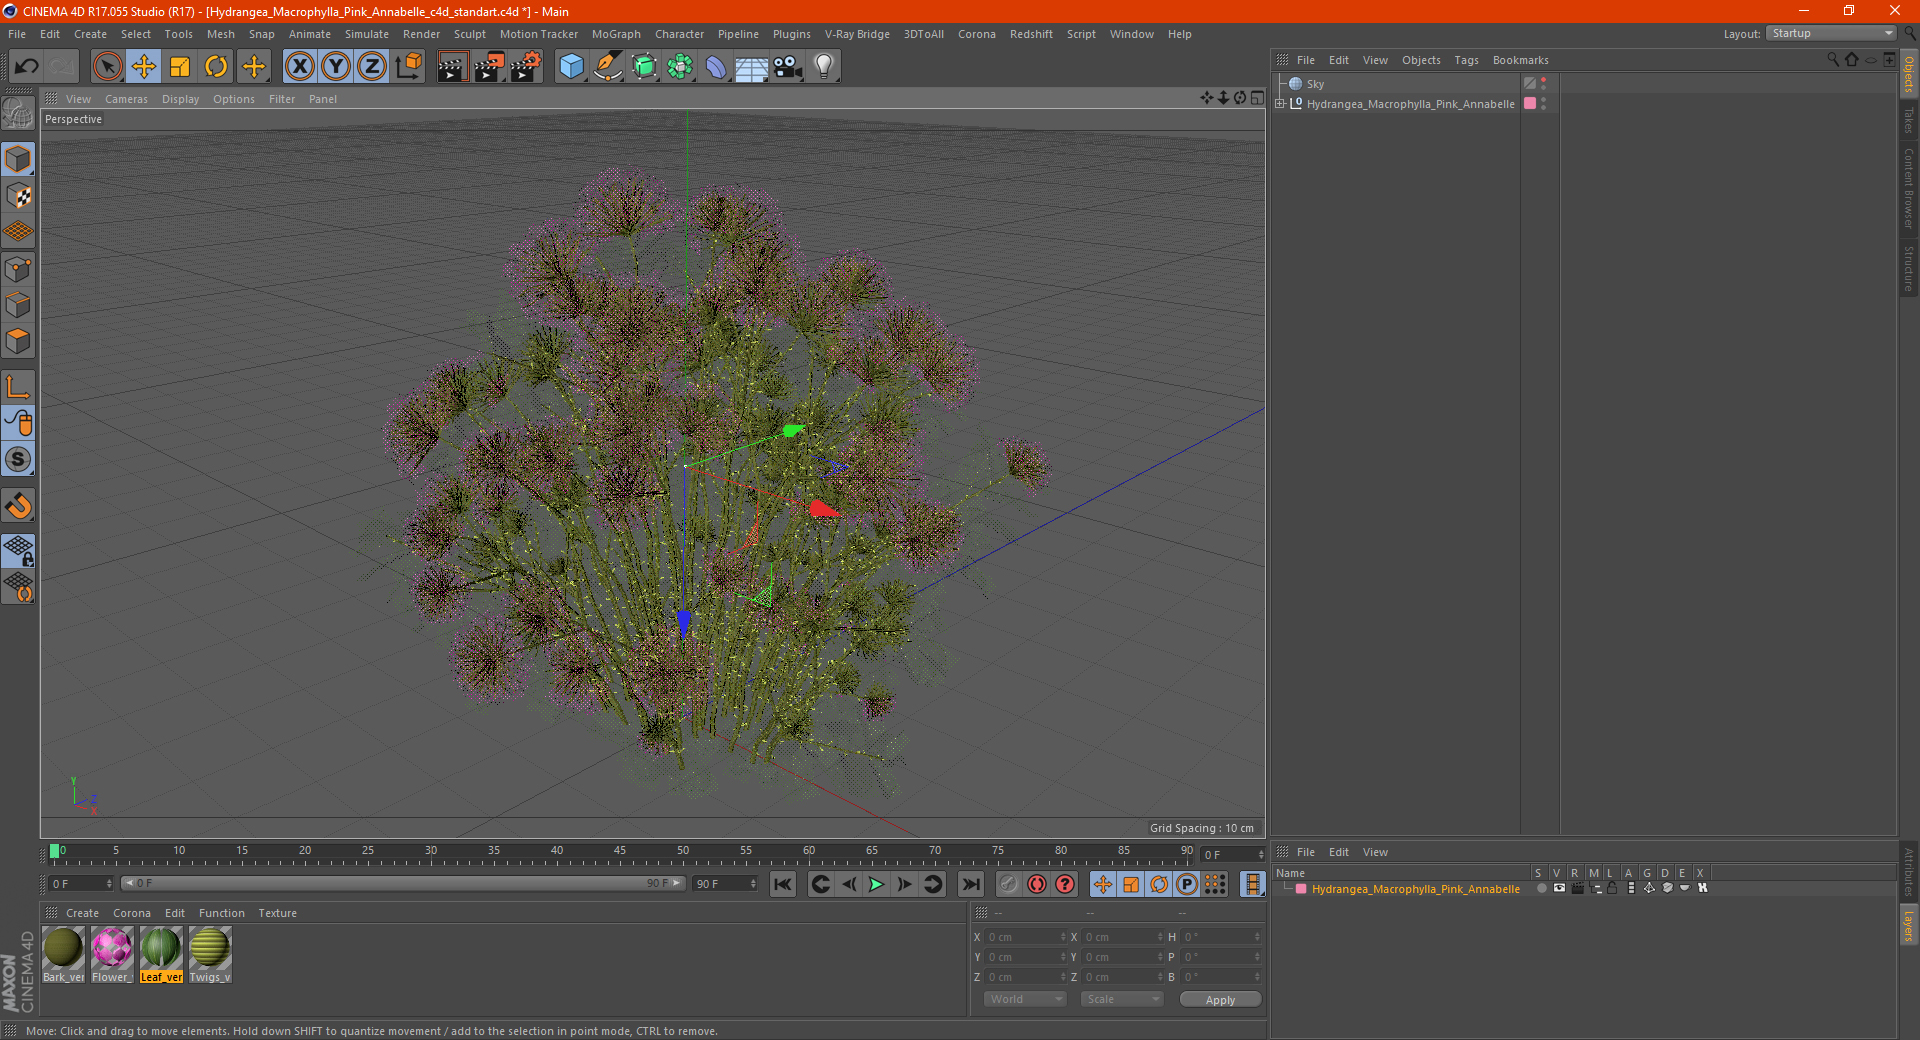Screen dimensions: 1920x1040
Task: Select the Live Selection tool
Action: pyautogui.click(x=107, y=67)
